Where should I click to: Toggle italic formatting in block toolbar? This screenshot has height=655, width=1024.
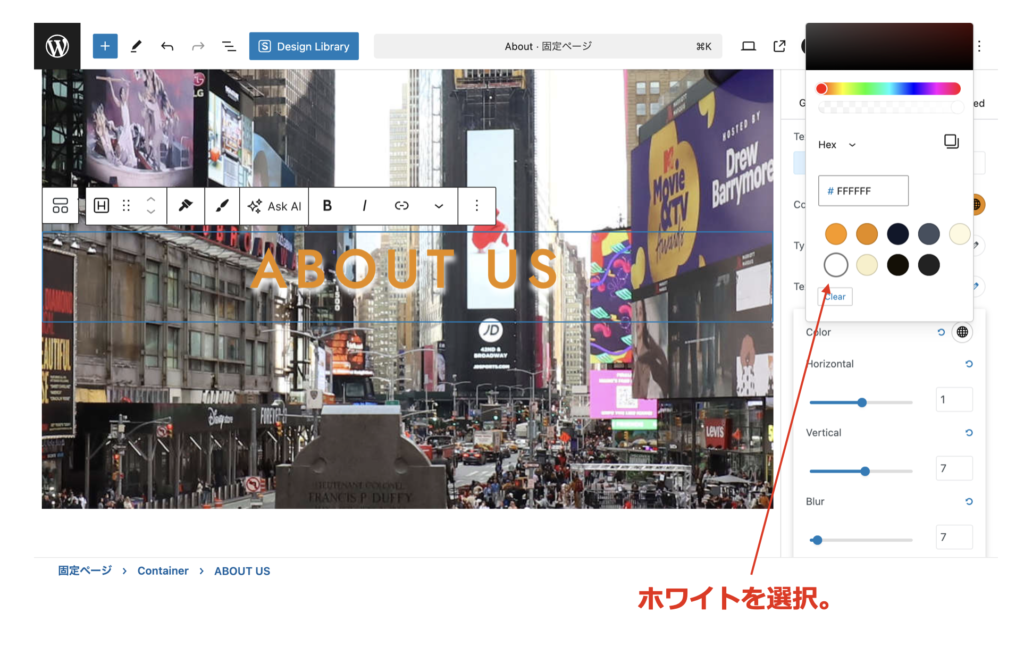coord(364,206)
